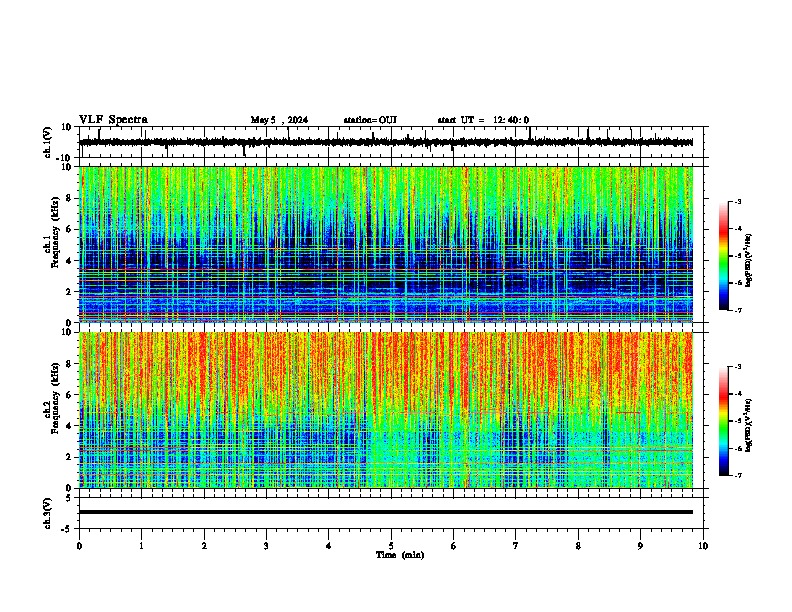Click the "-3" label on ch.2 color scale
The width and height of the screenshot is (792, 612).
(x=737, y=367)
